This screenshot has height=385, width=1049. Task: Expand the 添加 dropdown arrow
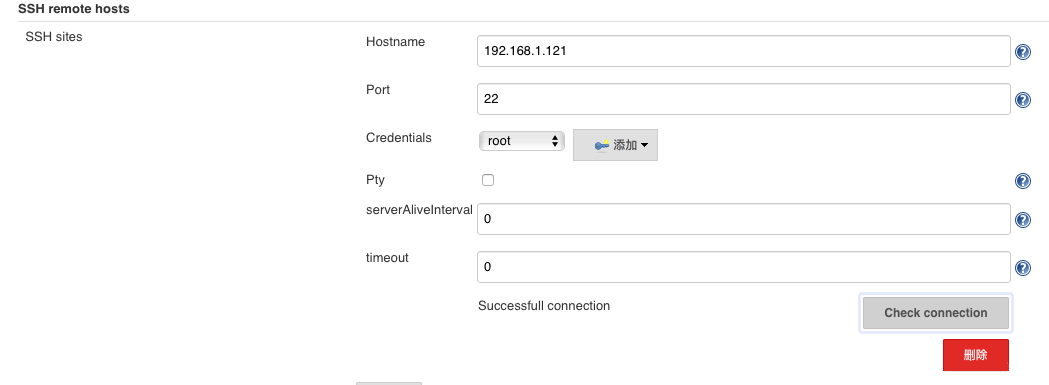644,145
